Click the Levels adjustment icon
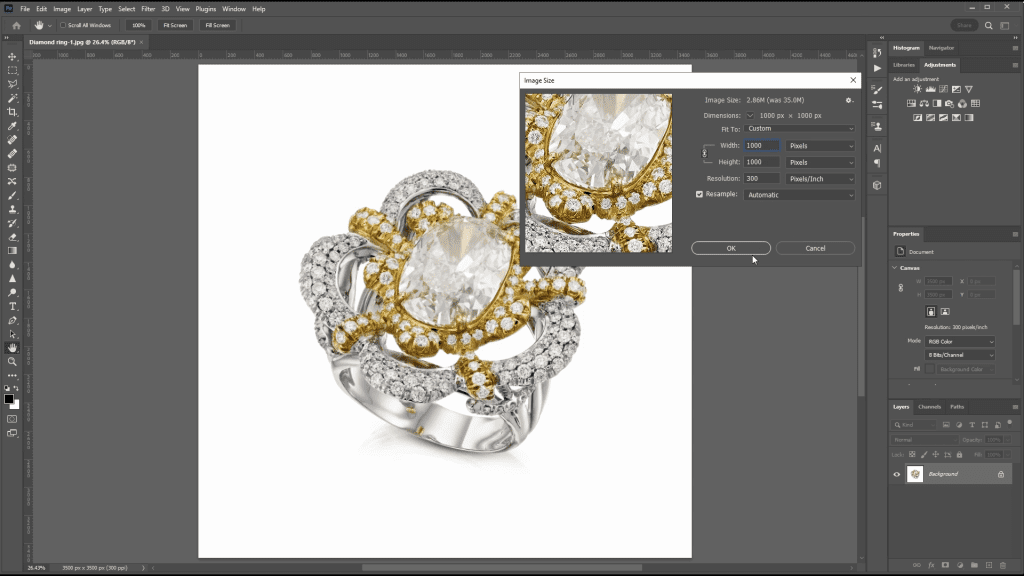Image resolution: width=1024 pixels, height=576 pixels. point(930,89)
